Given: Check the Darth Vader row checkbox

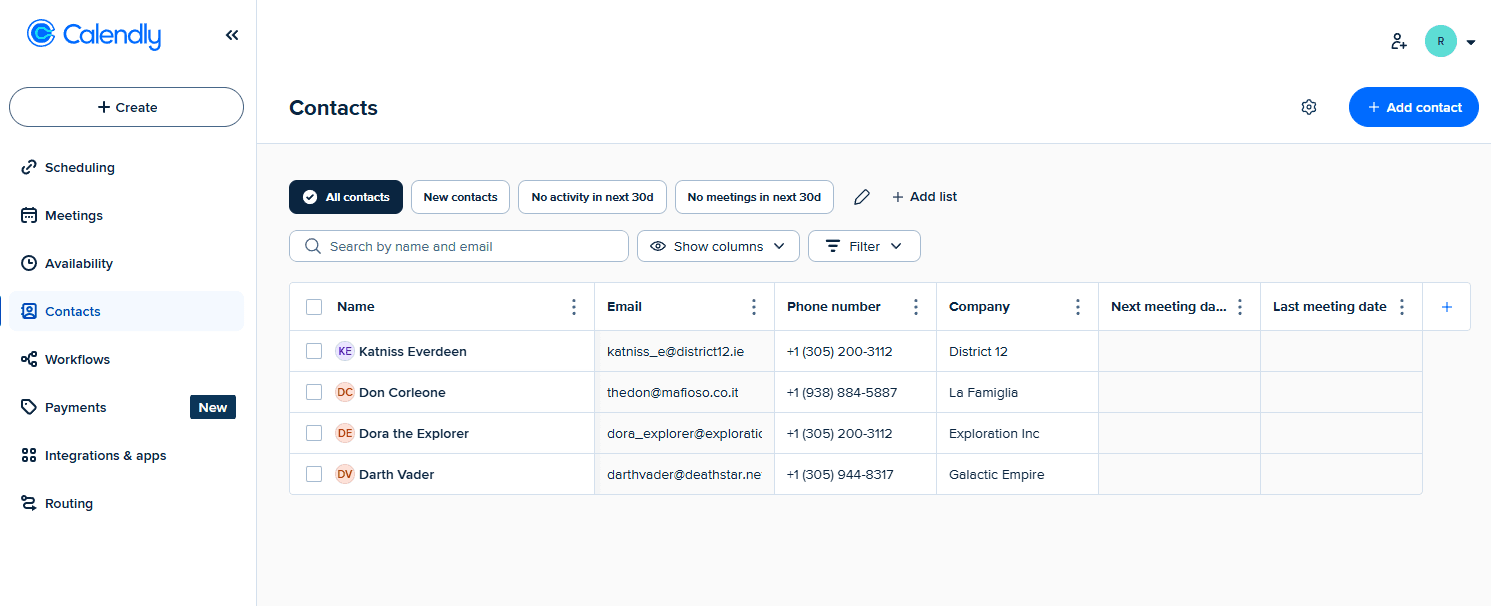Looking at the screenshot, I should click(x=314, y=474).
